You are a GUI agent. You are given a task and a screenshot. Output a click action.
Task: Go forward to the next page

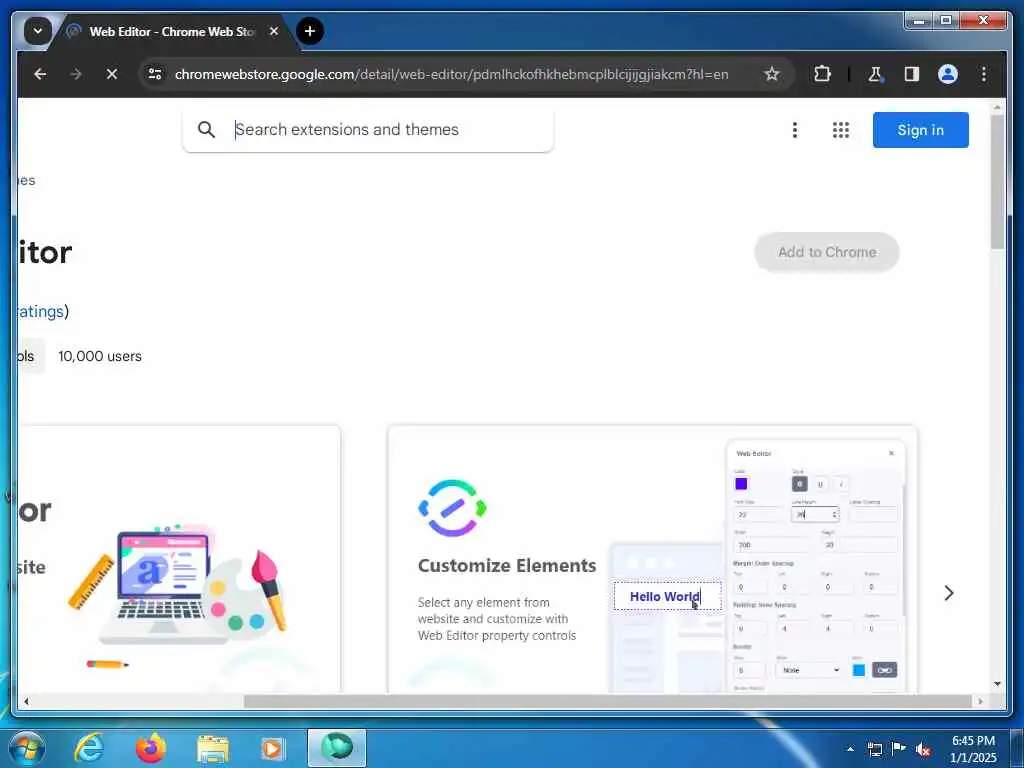click(x=76, y=74)
